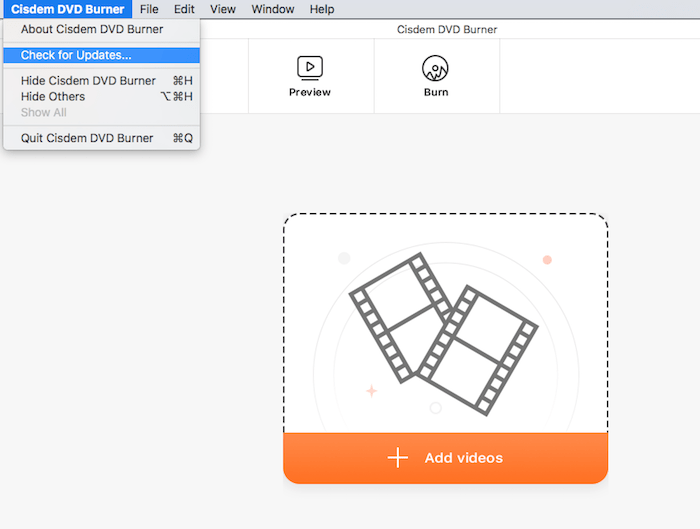
Task: Close the Cisdem DVD Burner app menu
Action: click(x=67, y=9)
